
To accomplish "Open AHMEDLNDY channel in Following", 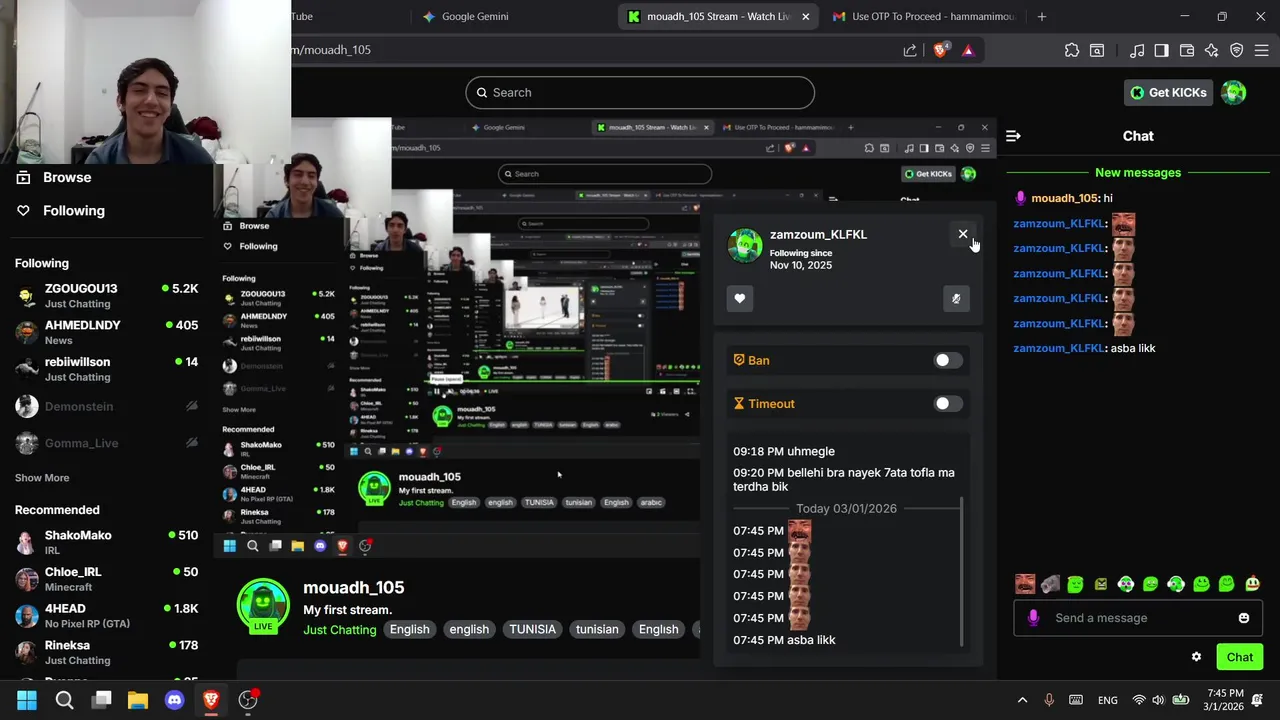I will [x=107, y=332].
